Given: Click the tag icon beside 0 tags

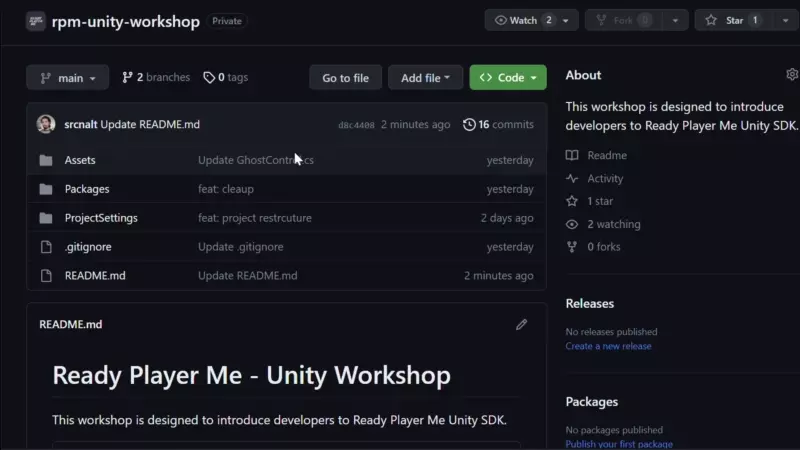Looking at the screenshot, I should [x=209, y=77].
